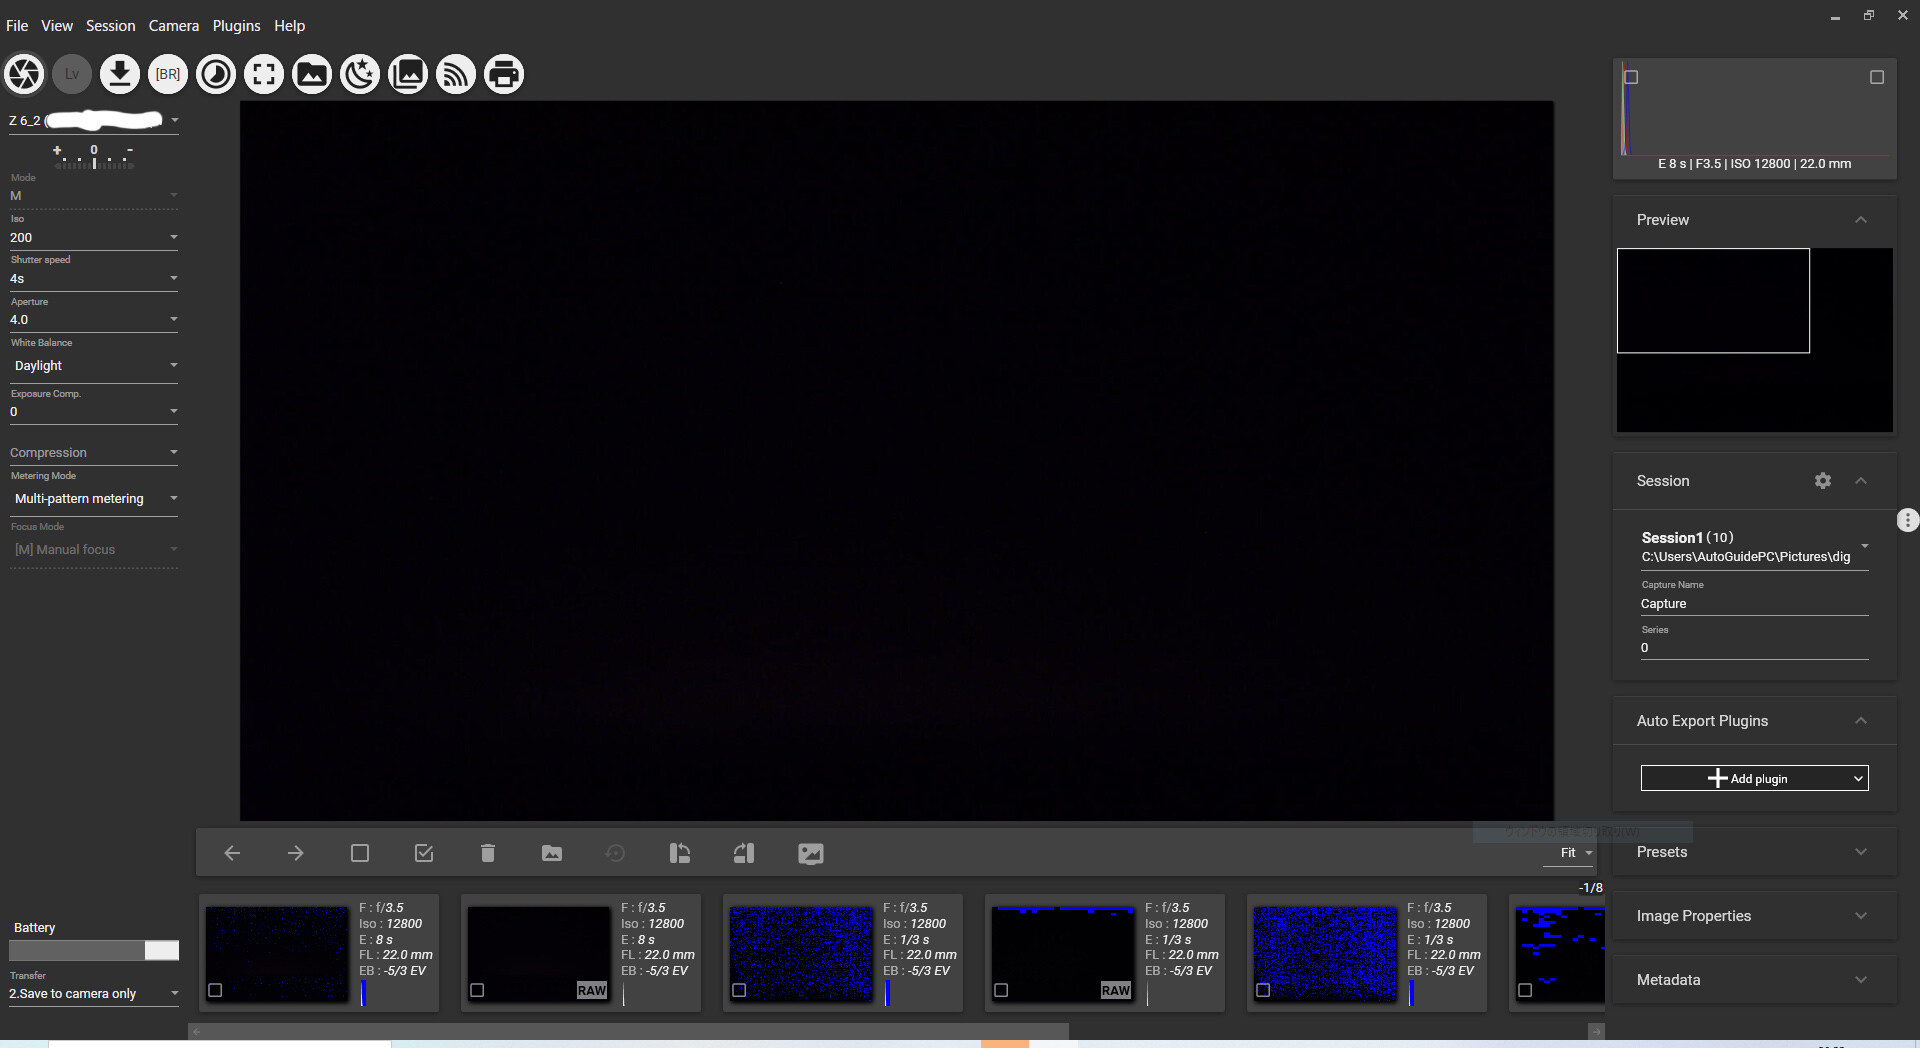The image size is (1920, 1048).
Task: Open the time-lapse circular icon
Action: coord(216,74)
